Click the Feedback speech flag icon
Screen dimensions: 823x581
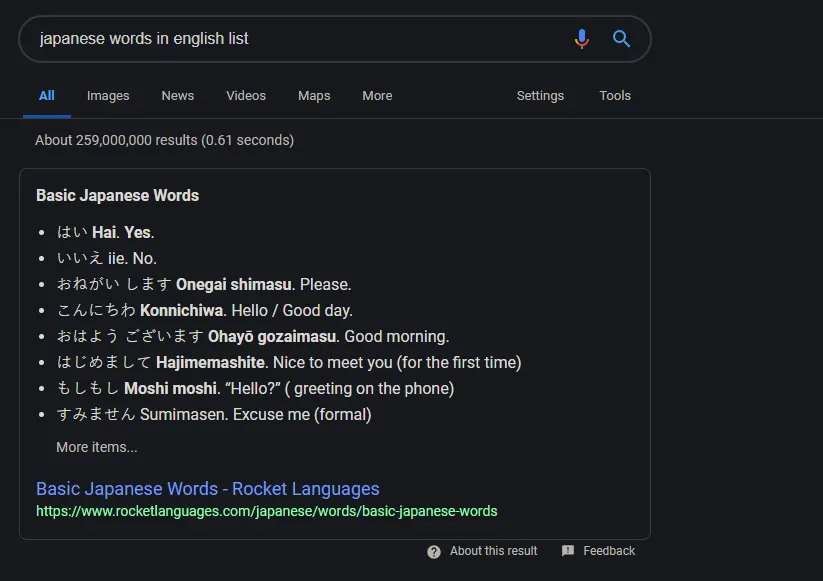coord(568,551)
